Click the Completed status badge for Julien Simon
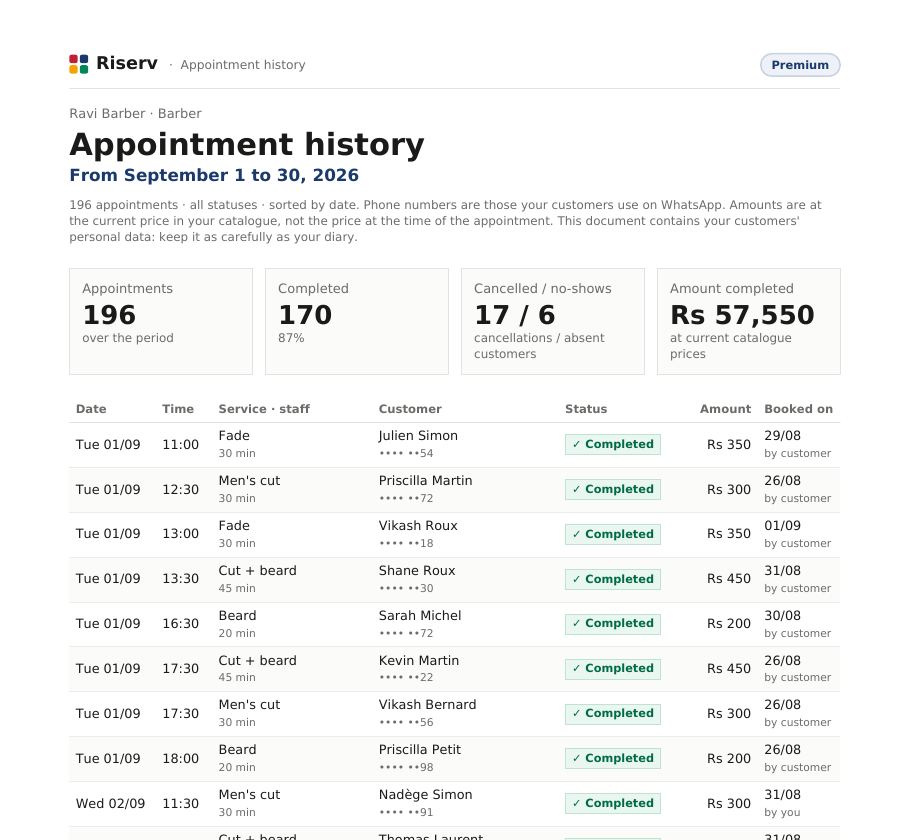This screenshot has height=840, width=910. tap(612, 444)
